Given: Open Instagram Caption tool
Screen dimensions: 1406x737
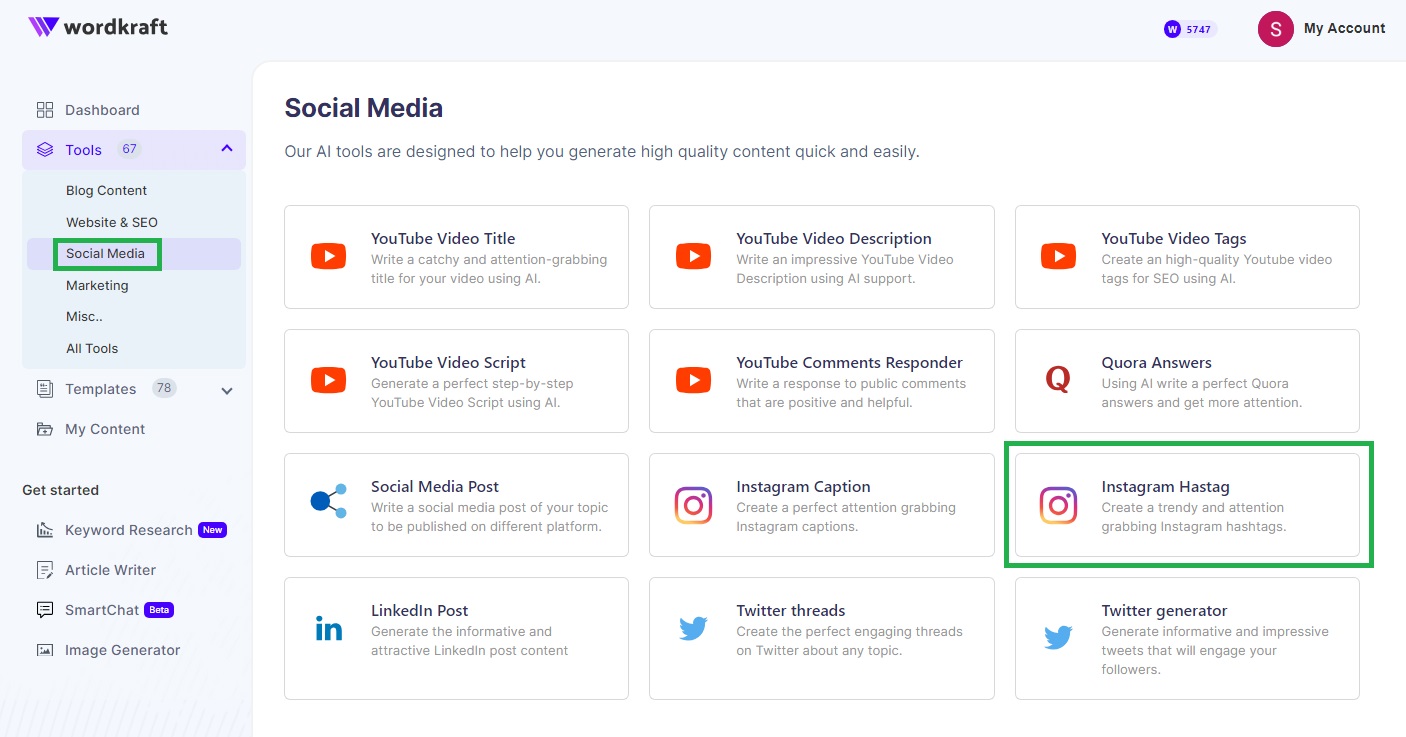Looking at the screenshot, I should coord(822,505).
